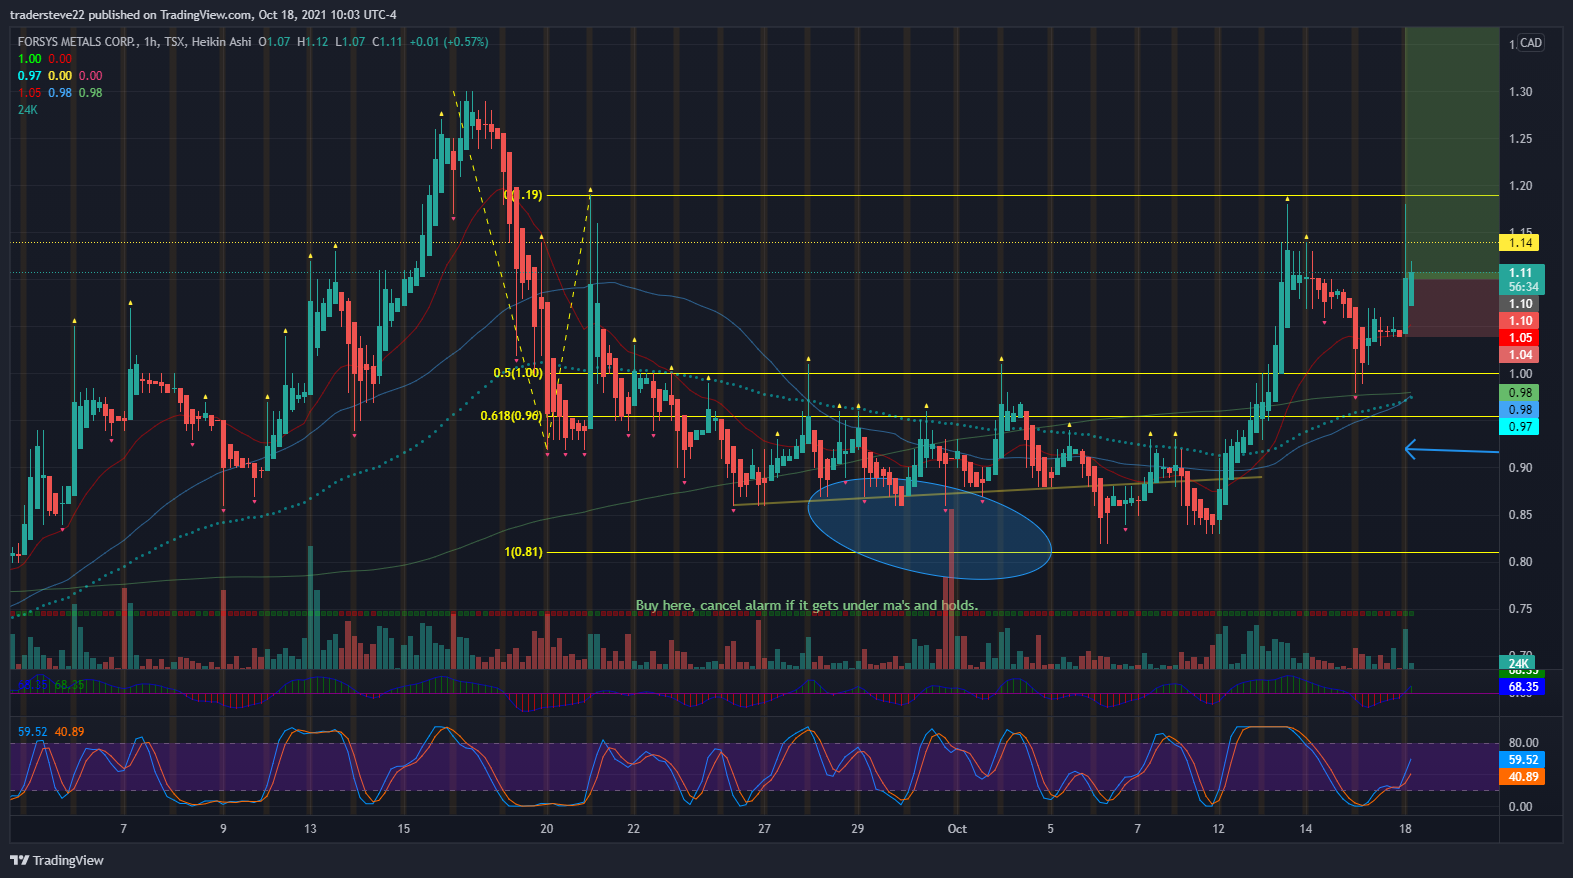Image resolution: width=1573 pixels, height=878 pixels.
Task: Click the tradersteve22 published header text
Action: pos(203,15)
